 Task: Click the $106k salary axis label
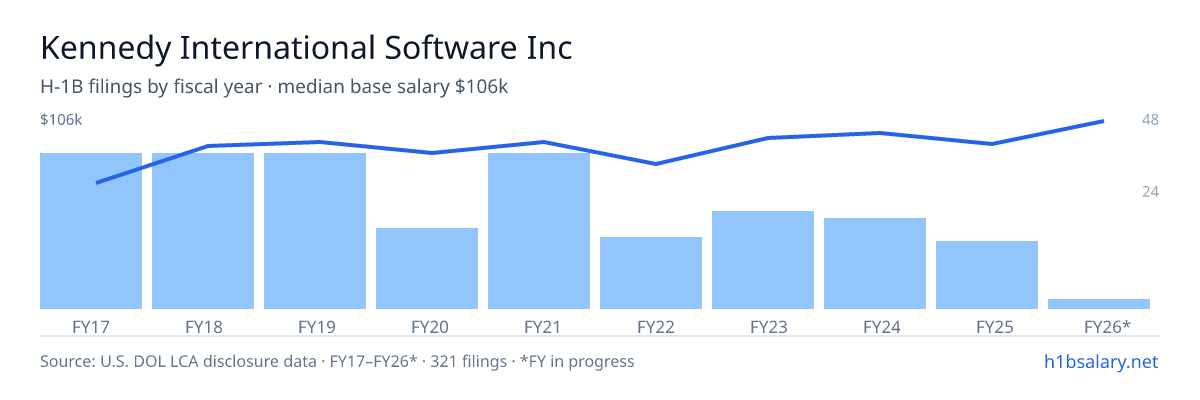coord(61,120)
